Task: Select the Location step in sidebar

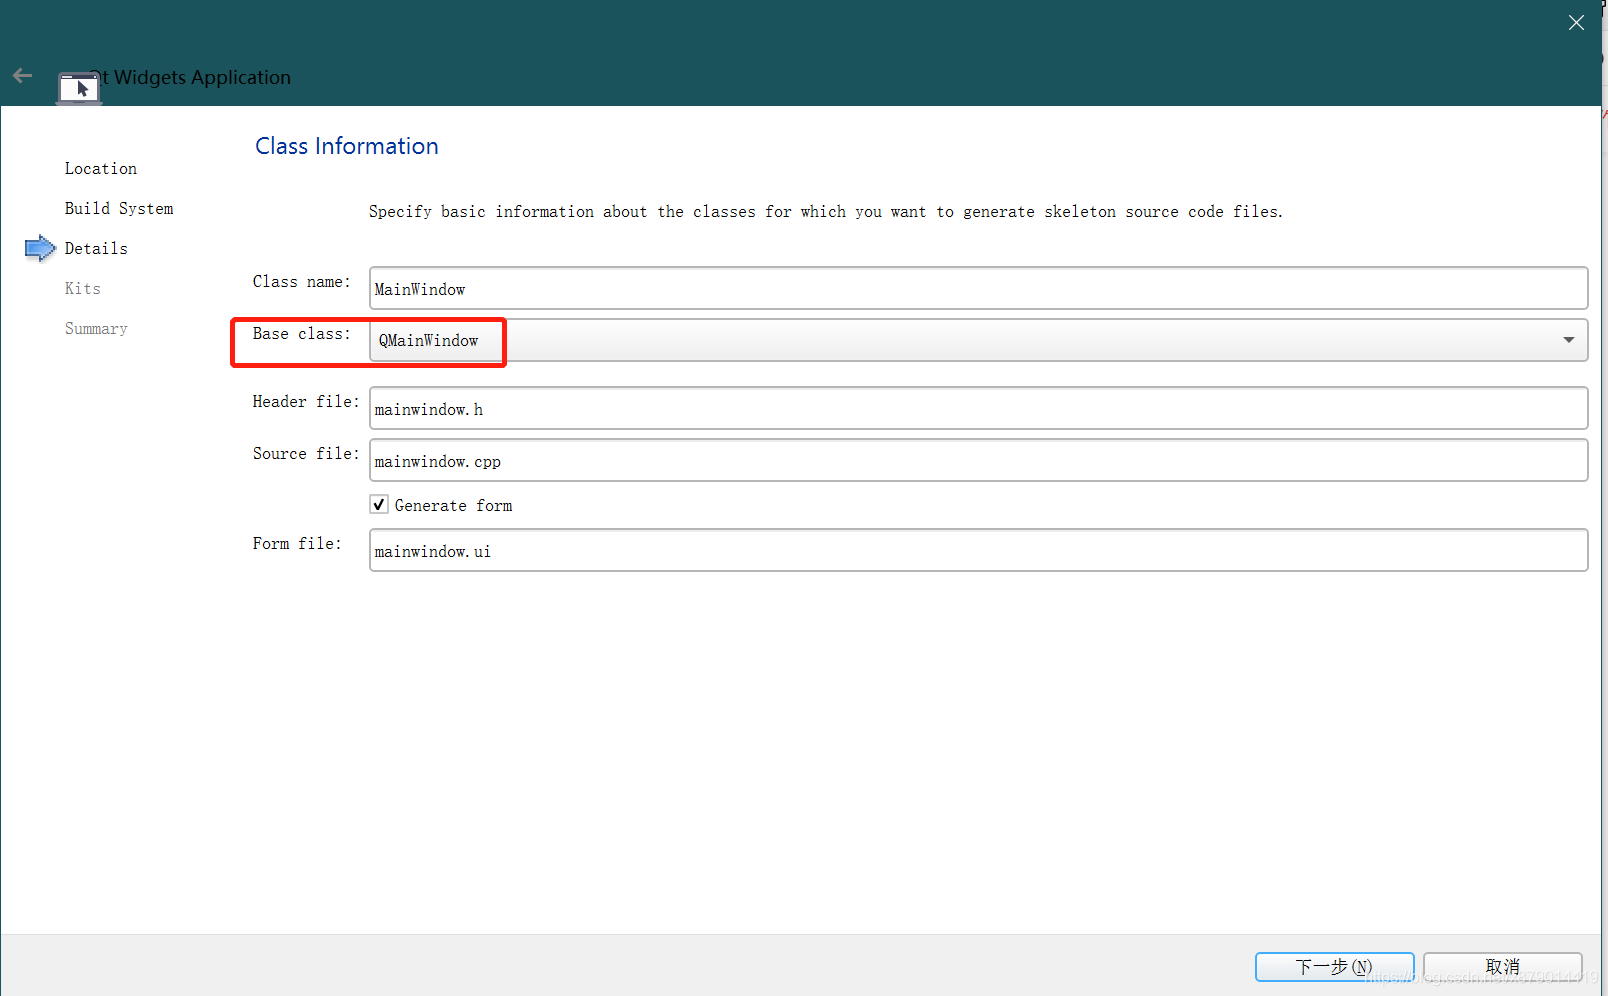Action: click(101, 168)
